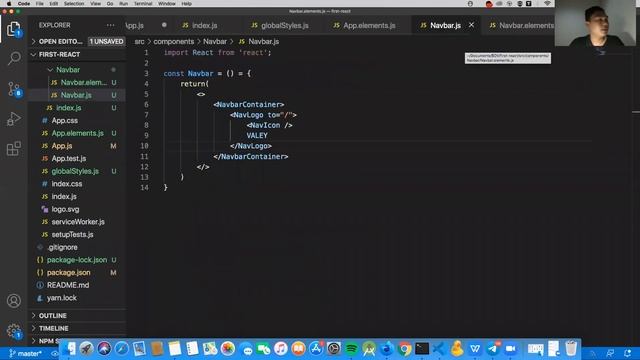The width and height of the screenshot is (640, 360).
Task: Open Terminal from the Dock
Action: pos(422,349)
